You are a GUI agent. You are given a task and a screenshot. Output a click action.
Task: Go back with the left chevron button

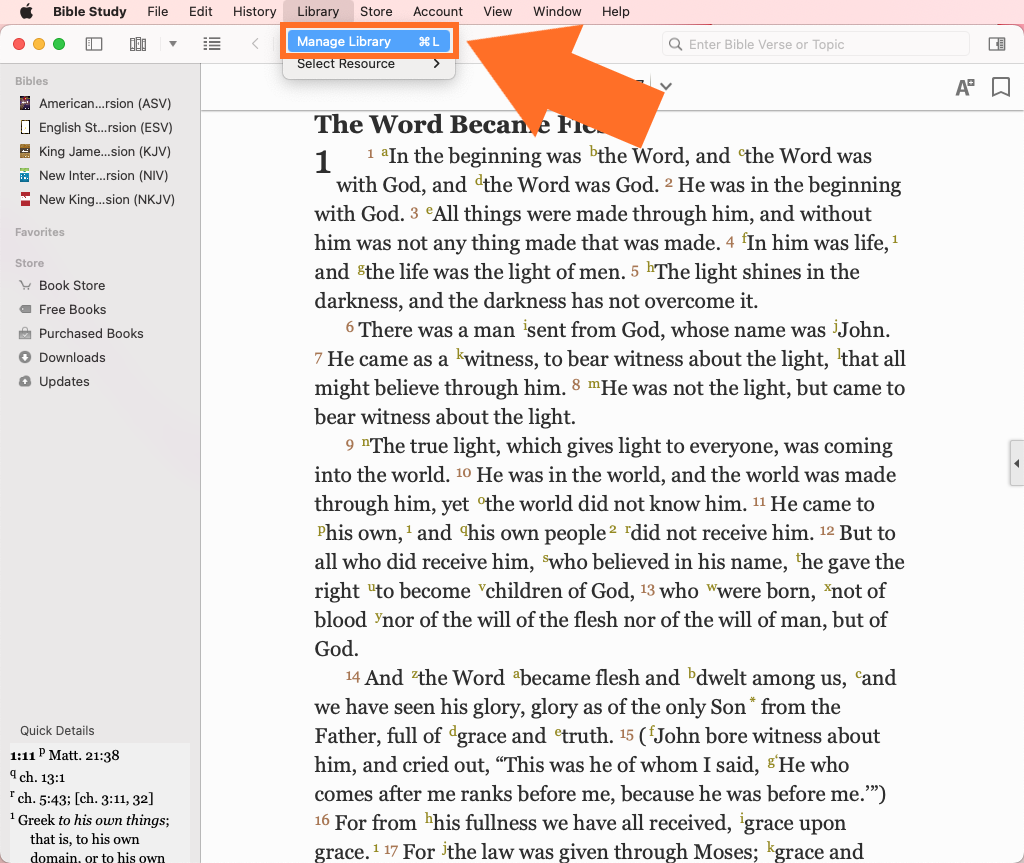click(x=255, y=44)
